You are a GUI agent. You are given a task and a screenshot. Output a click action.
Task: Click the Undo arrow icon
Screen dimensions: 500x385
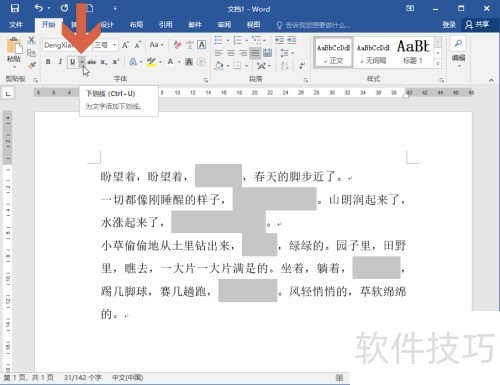coord(39,8)
